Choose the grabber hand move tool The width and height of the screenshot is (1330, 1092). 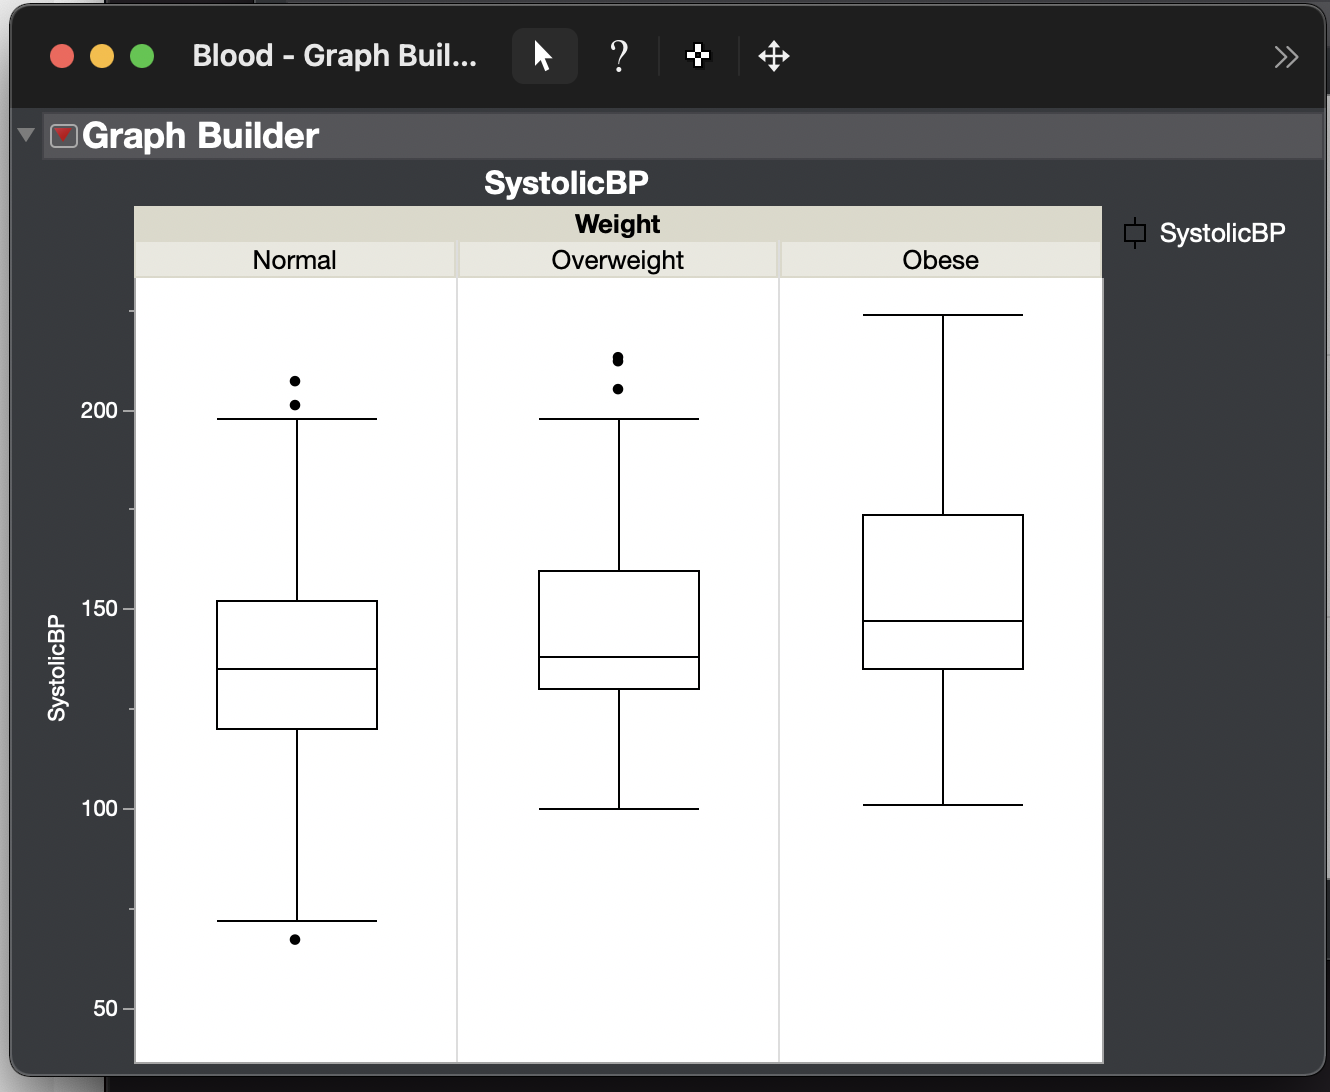(774, 56)
